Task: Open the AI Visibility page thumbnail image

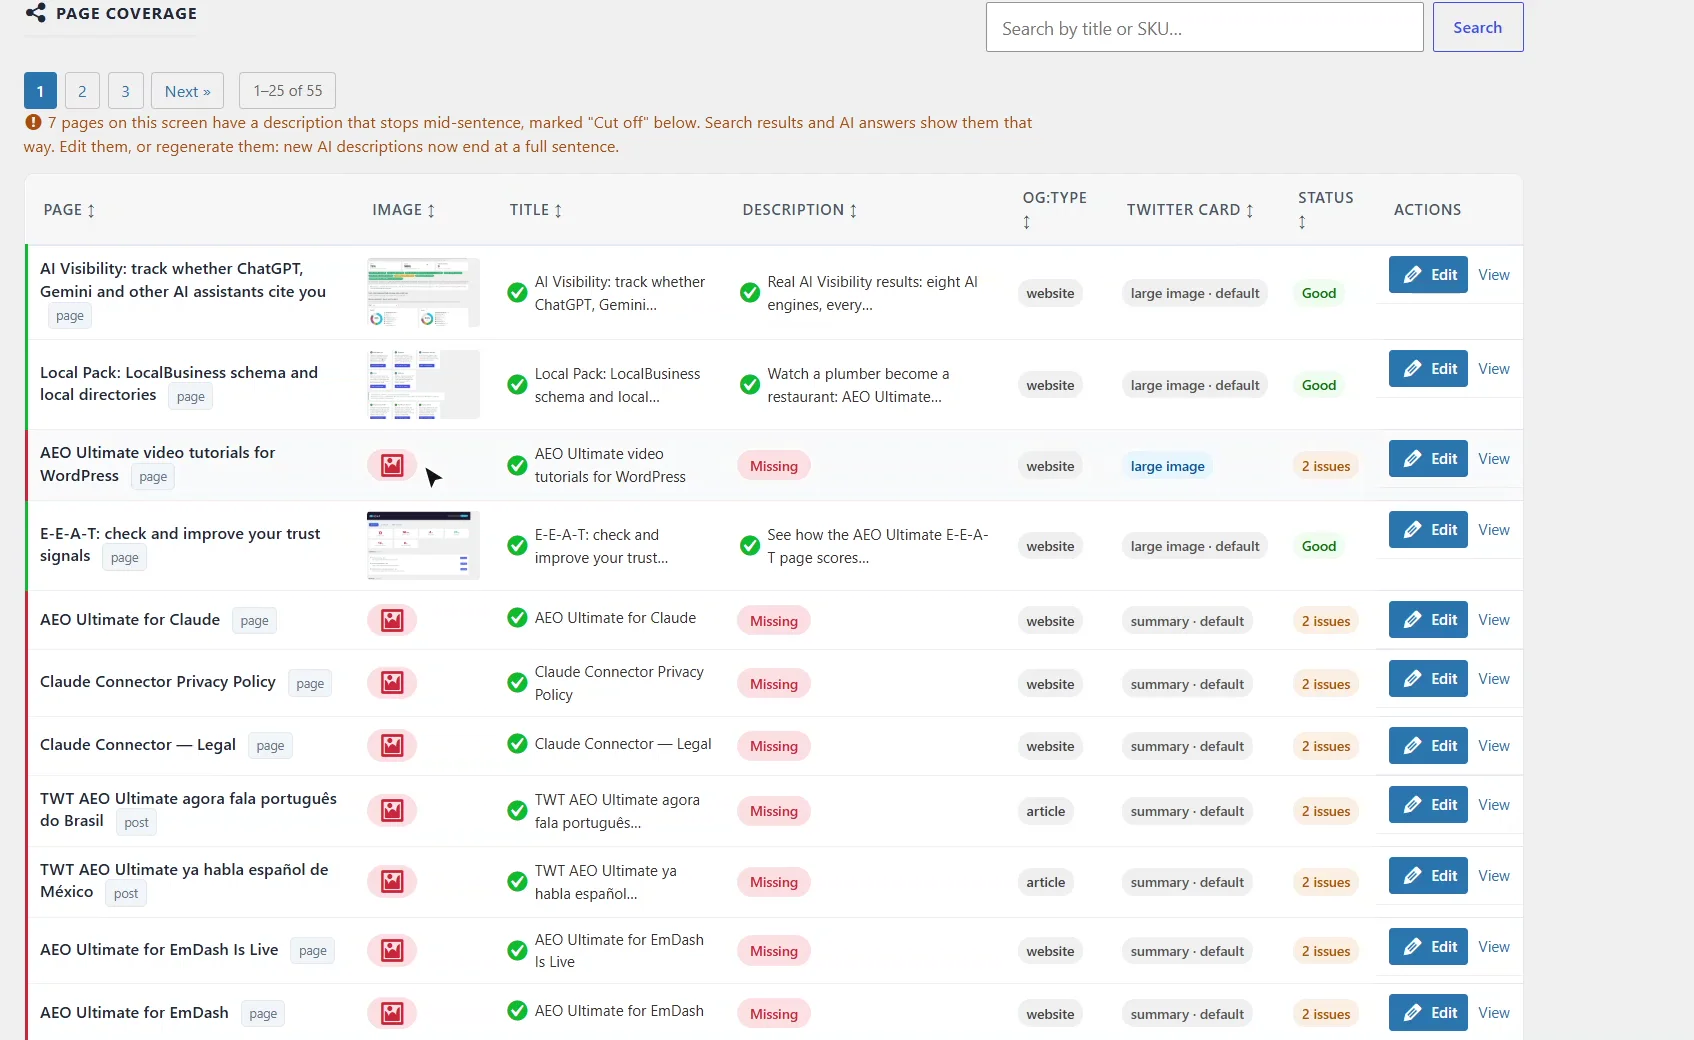Action: 424,292
